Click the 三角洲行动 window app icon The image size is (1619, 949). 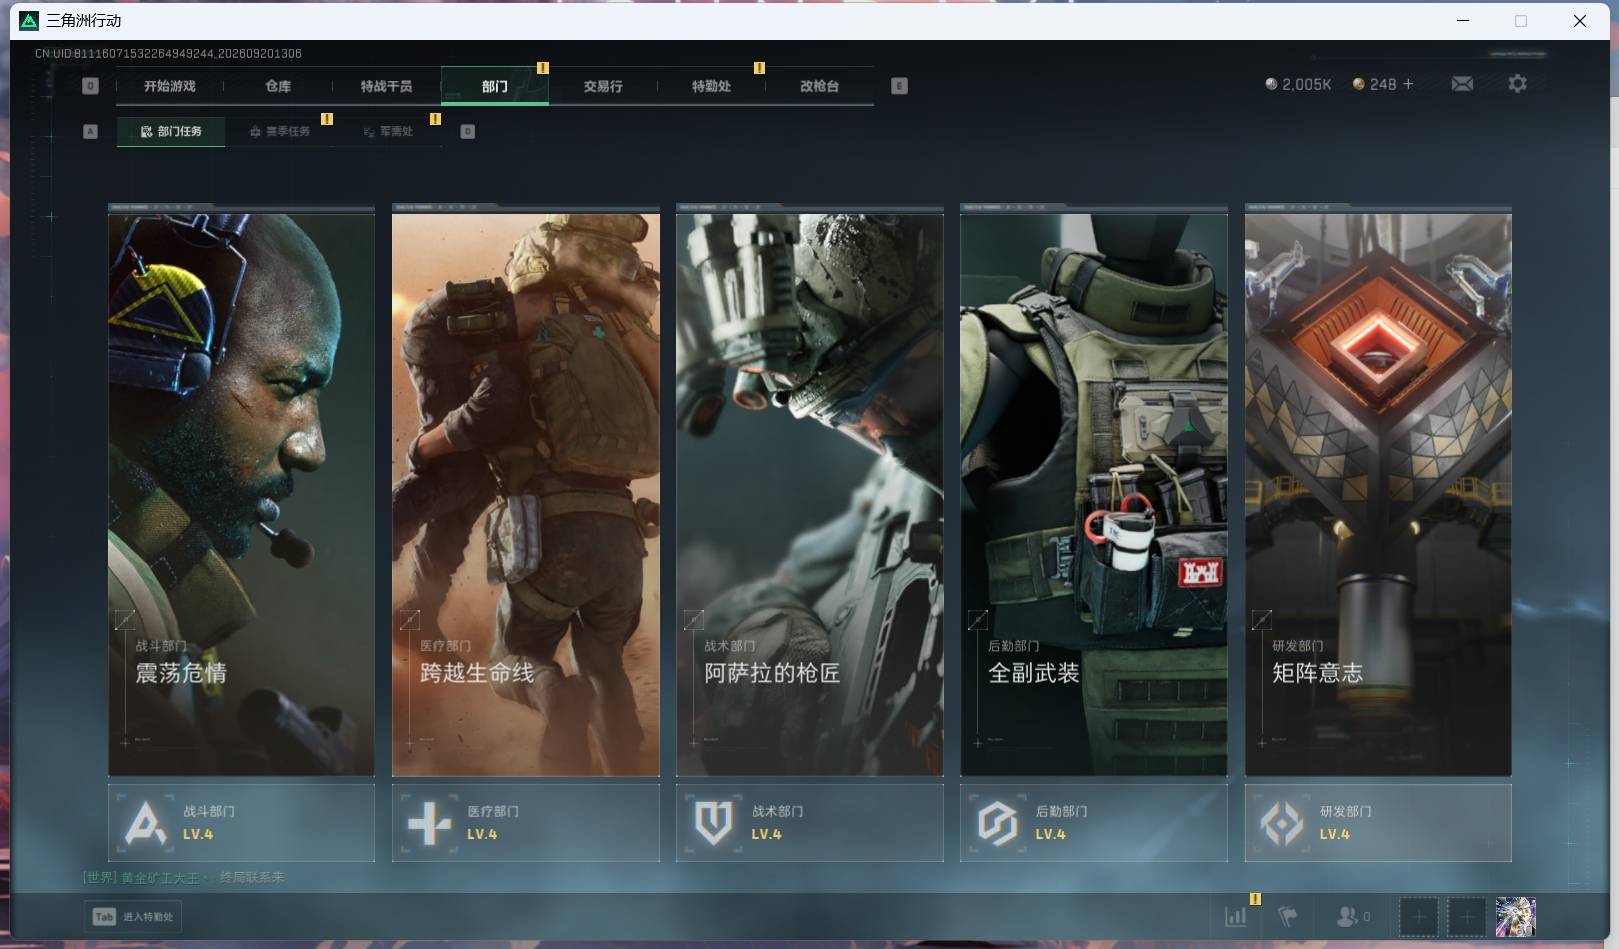click(x=29, y=20)
